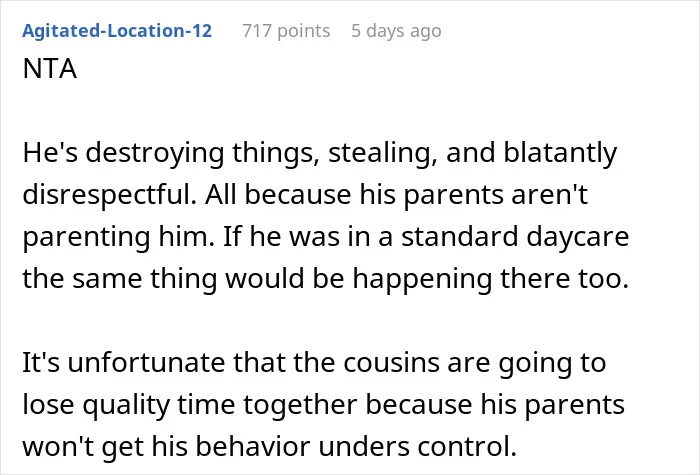Click the word 'blatantly' in comment
This screenshot has height=475, width=700.
(x=560, y=153)
